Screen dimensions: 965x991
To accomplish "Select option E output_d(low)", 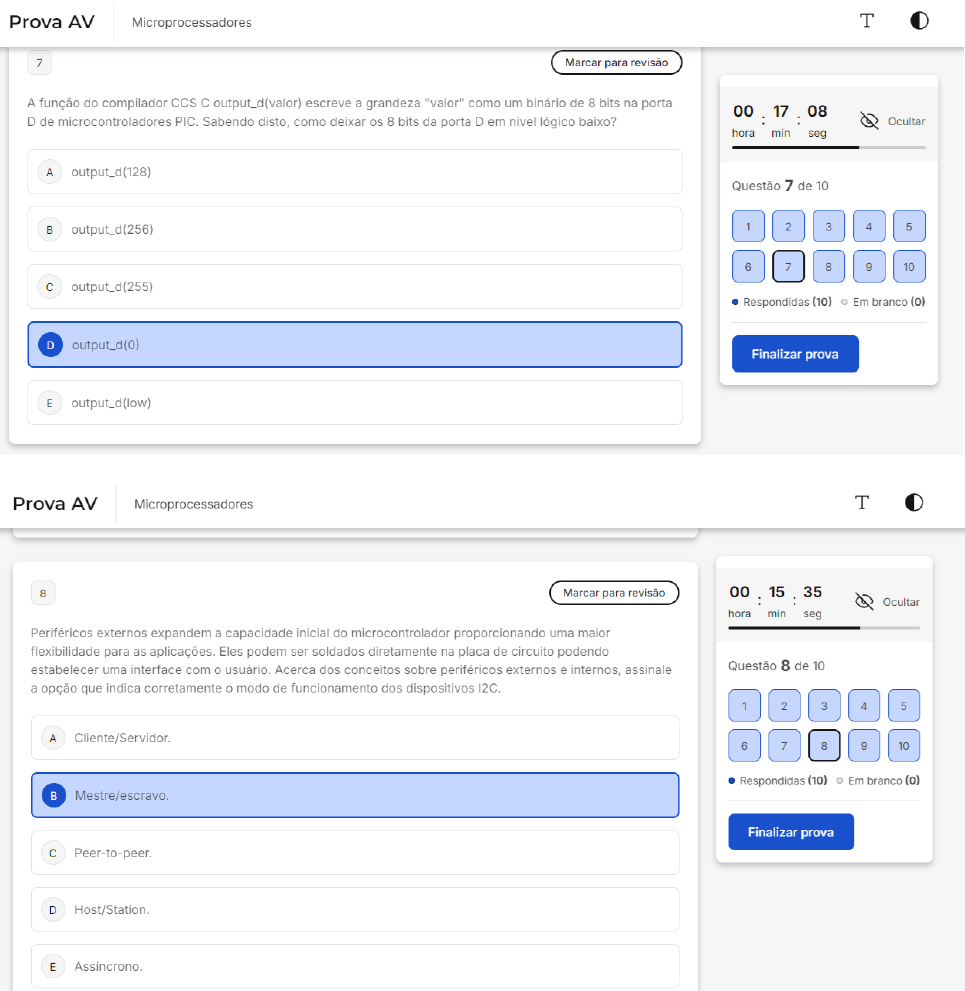I will point(355,403).
